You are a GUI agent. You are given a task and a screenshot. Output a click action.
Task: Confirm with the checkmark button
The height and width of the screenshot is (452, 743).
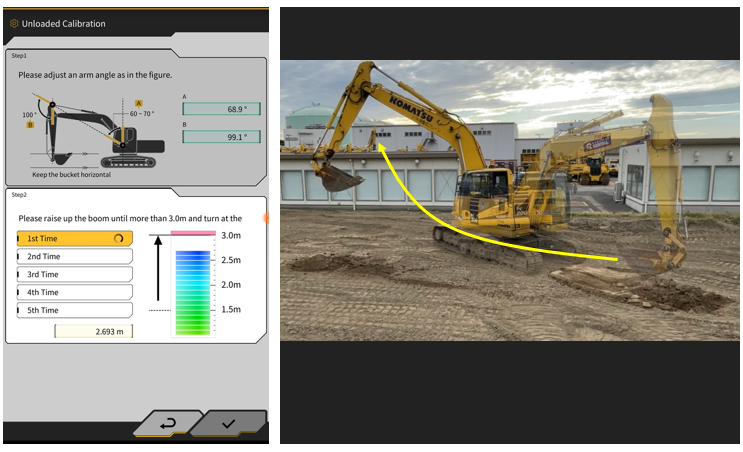[228, 423]
